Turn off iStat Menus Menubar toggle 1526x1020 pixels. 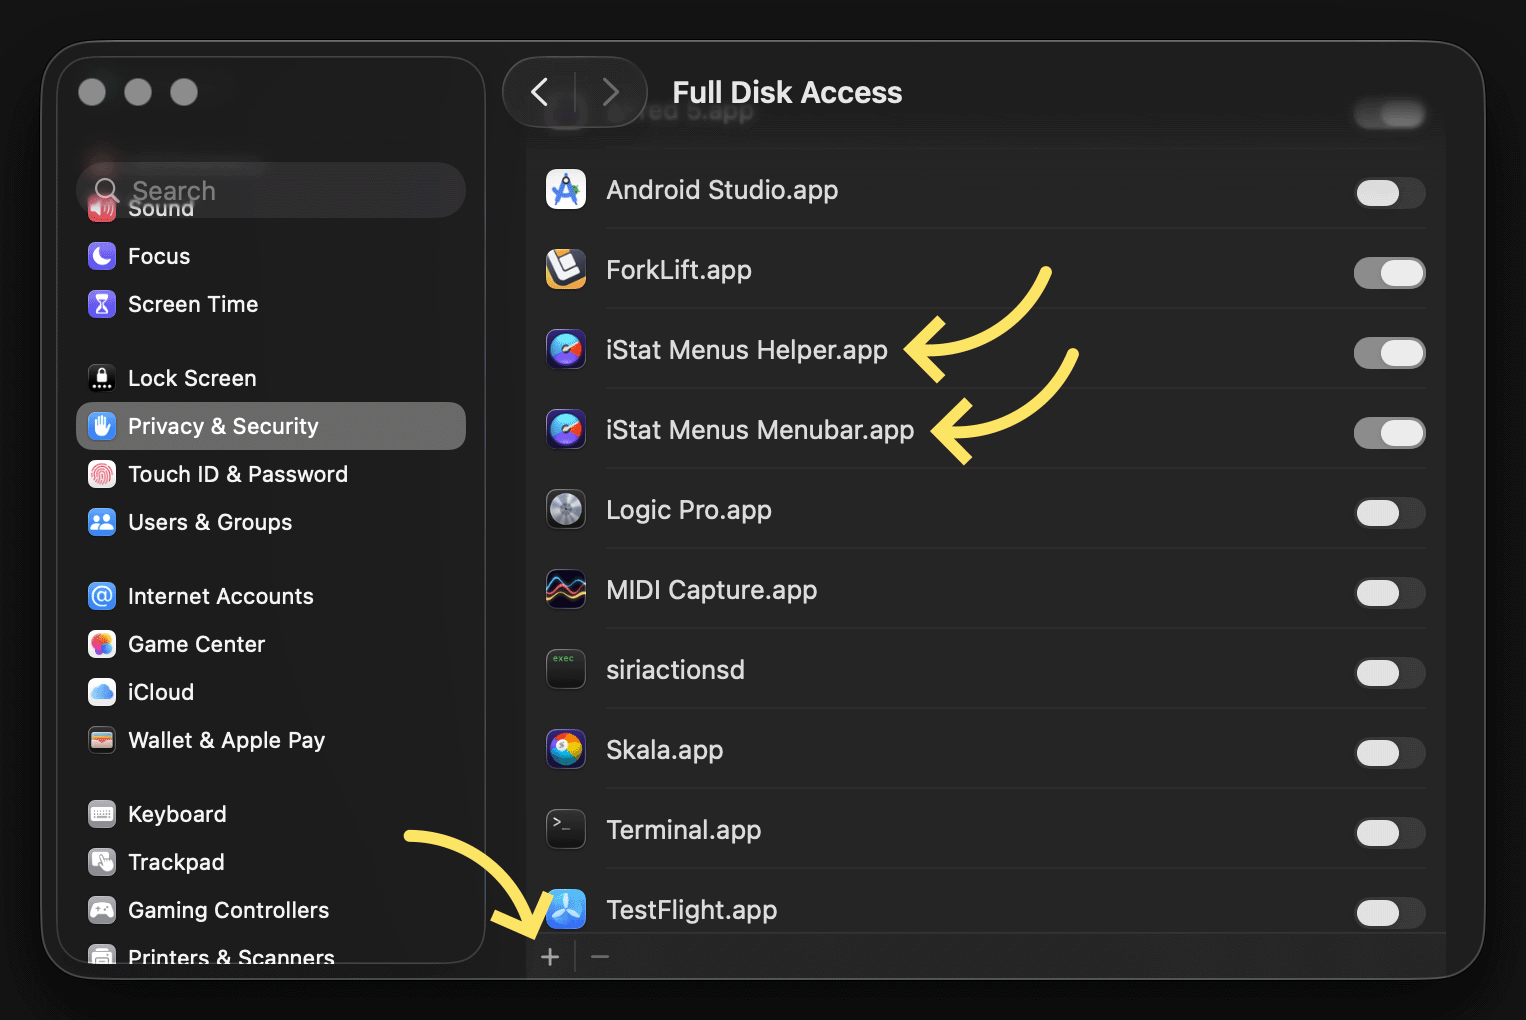pos(1390,433)
